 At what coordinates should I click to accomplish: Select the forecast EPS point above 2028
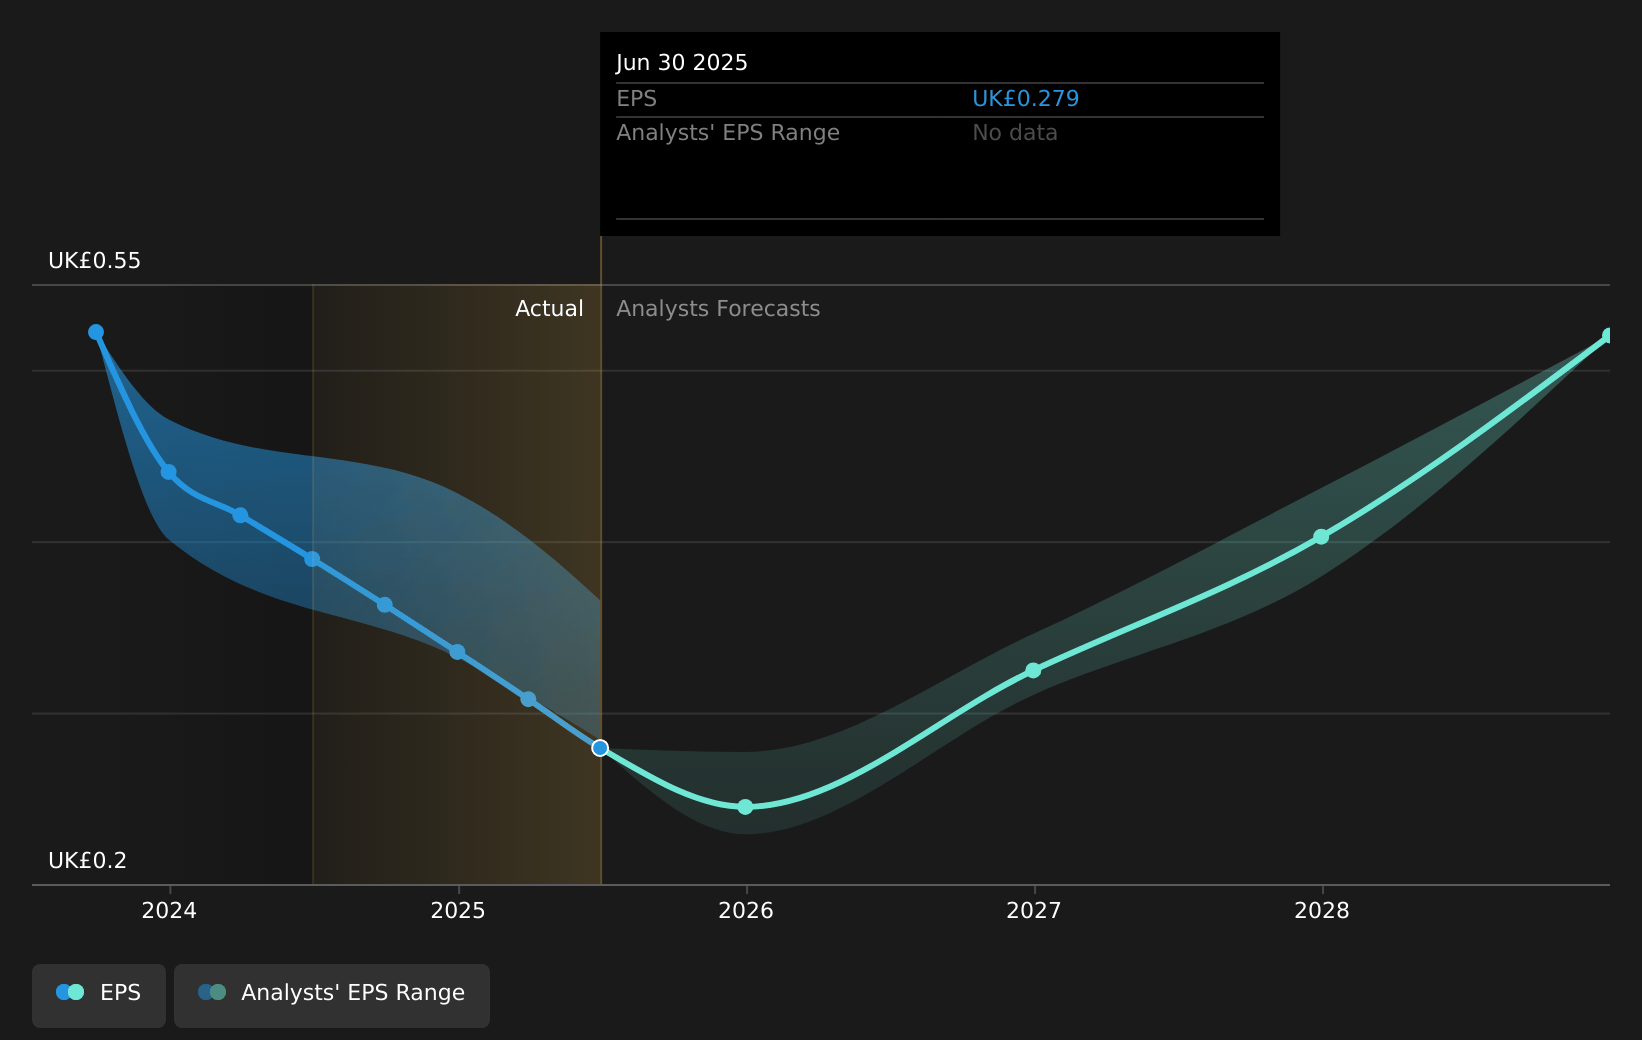[1321, 537]
